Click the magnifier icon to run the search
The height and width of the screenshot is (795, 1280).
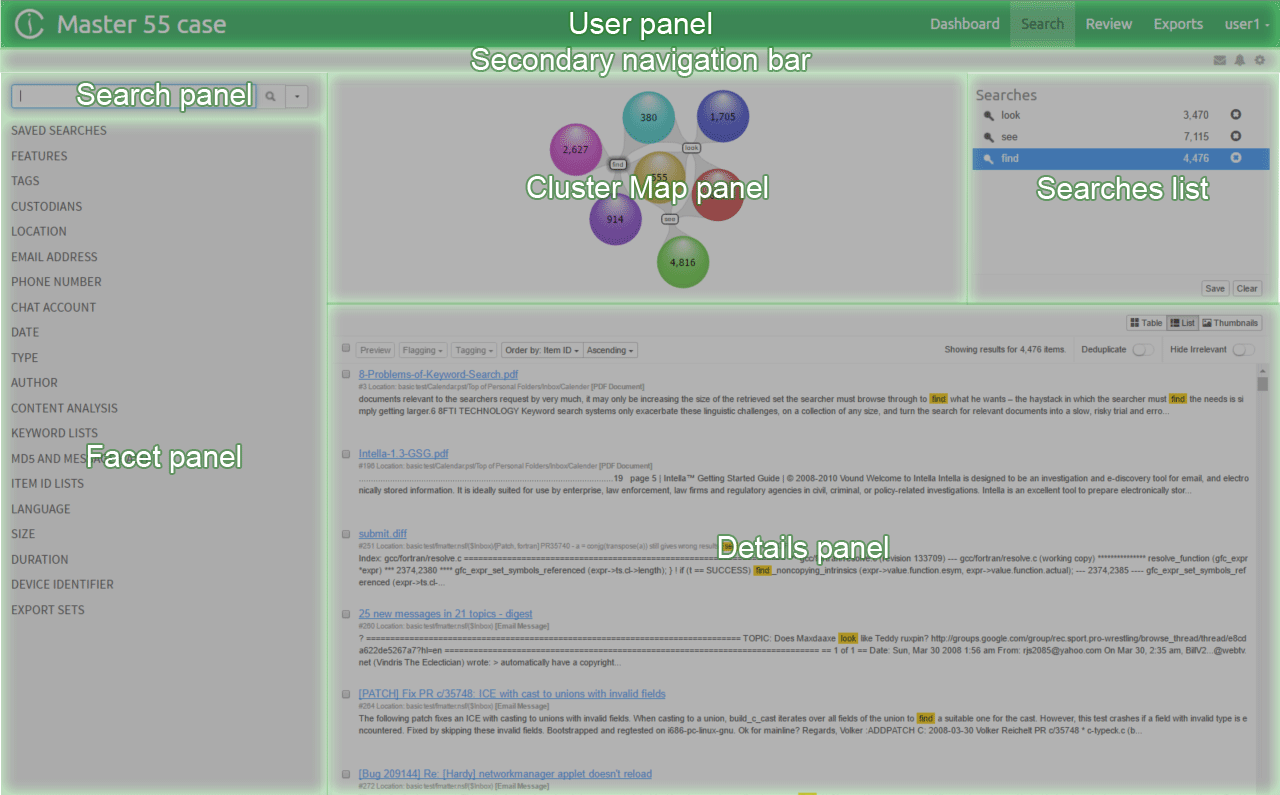pyautogui.click(x=270, y=95)
